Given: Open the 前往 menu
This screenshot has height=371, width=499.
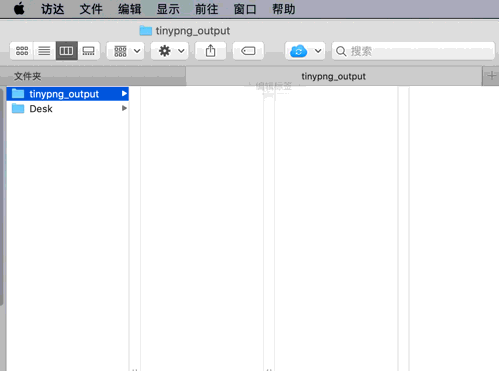Looking at the screenshot, I should click(206, 9).
